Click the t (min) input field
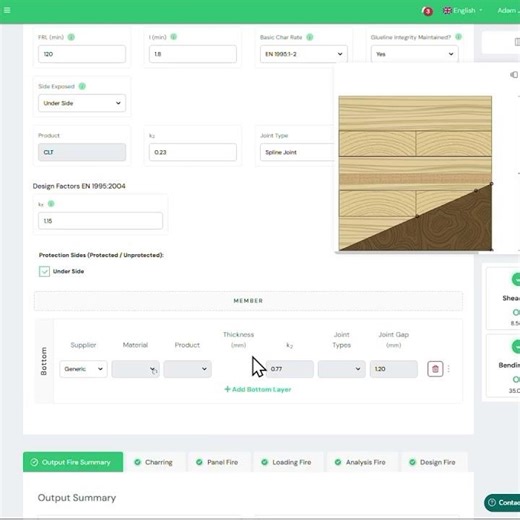 [x=193, y=54]
